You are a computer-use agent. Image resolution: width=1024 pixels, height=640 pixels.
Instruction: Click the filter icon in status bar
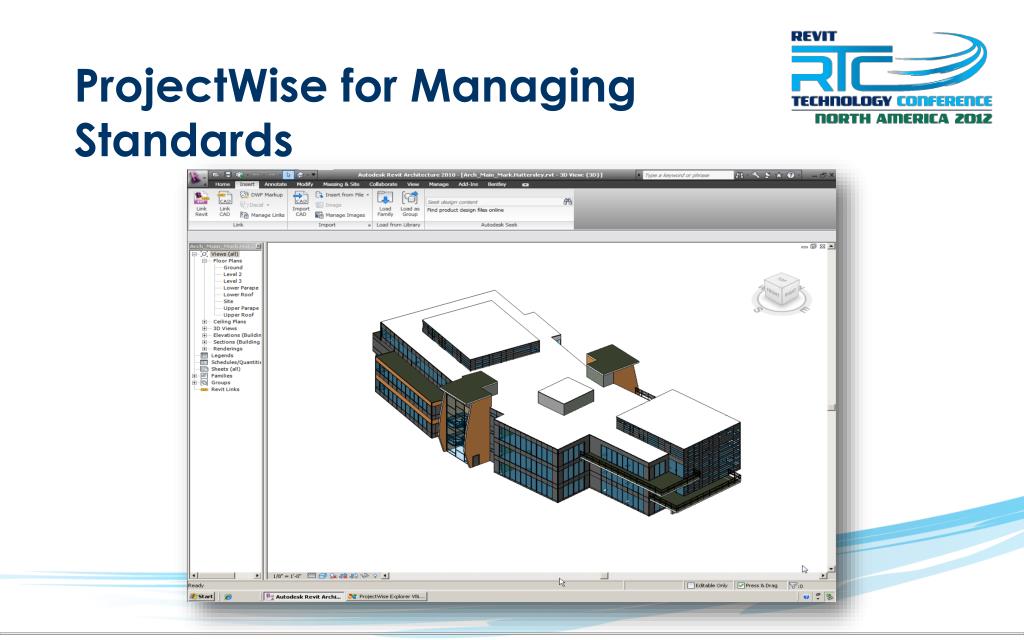[793, 586]
